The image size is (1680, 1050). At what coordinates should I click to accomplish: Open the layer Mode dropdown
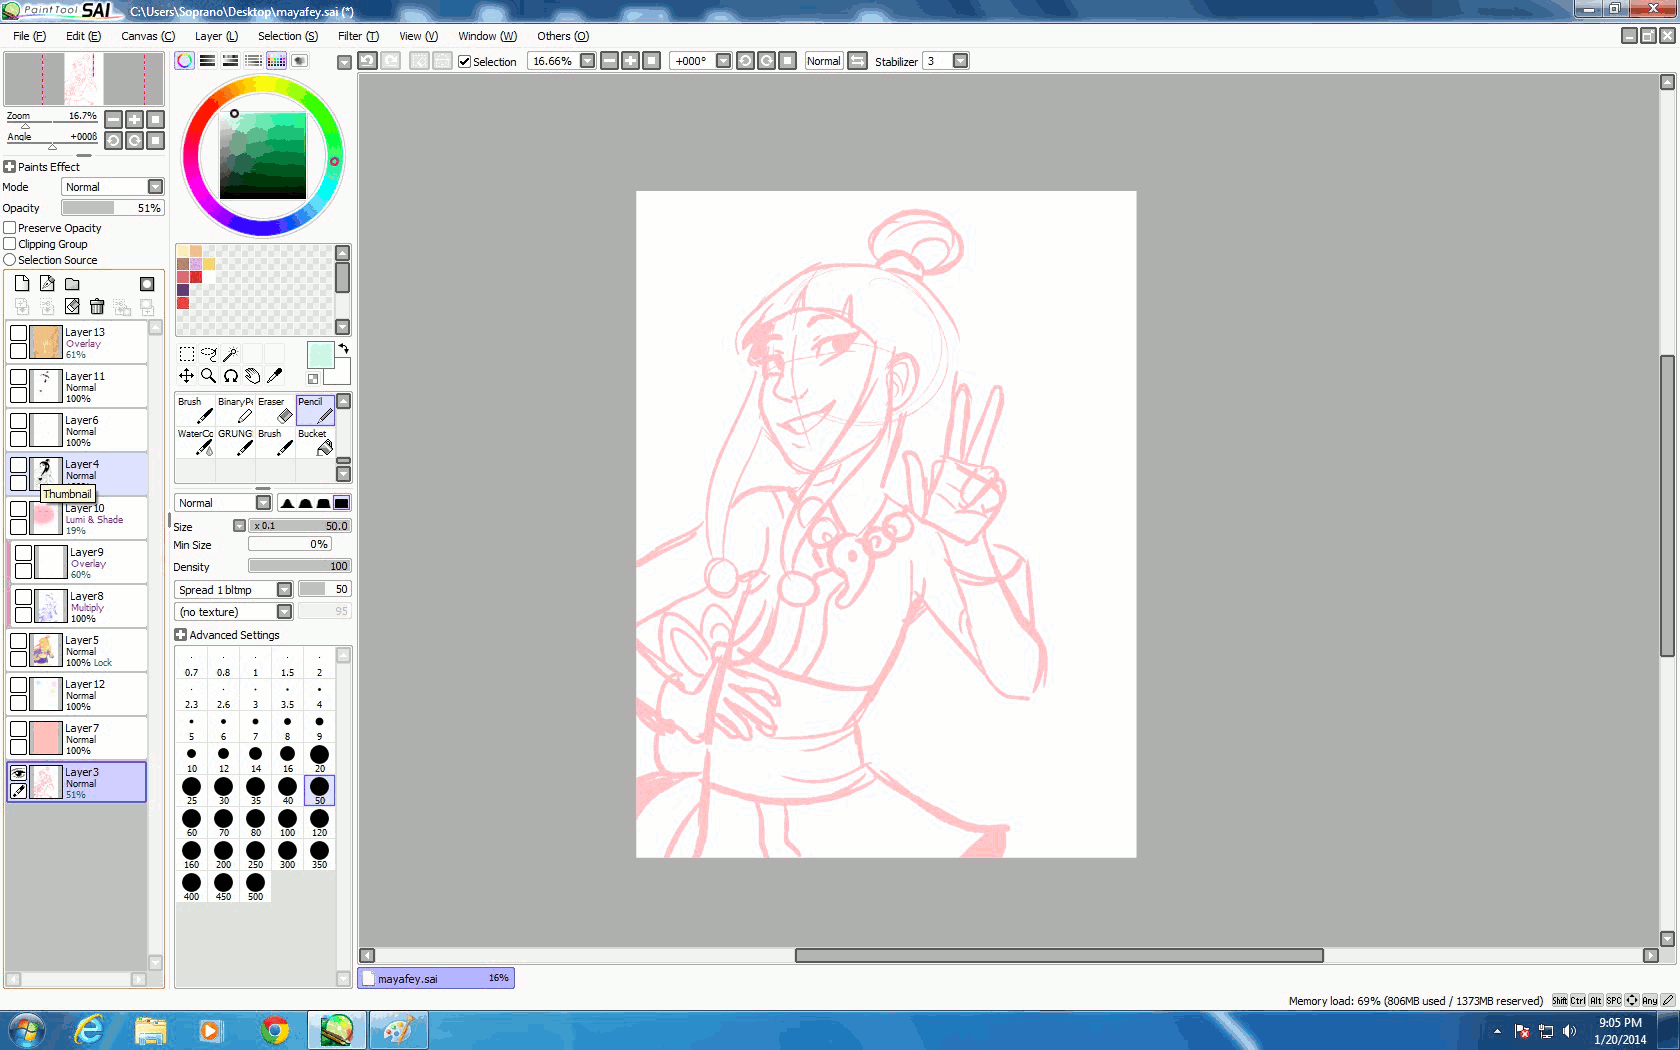155,187
